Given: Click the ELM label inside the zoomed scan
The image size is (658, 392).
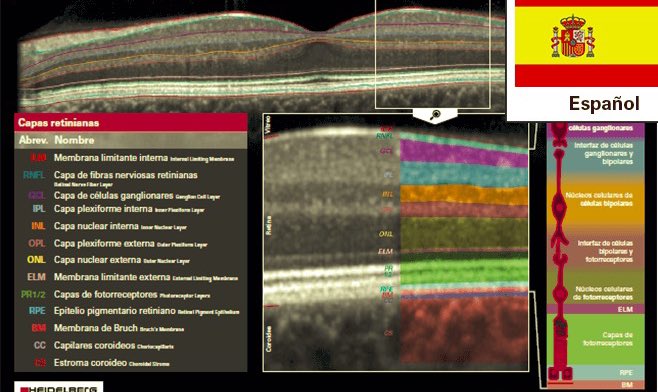Looking at the screenshot, I should point(385,251).
